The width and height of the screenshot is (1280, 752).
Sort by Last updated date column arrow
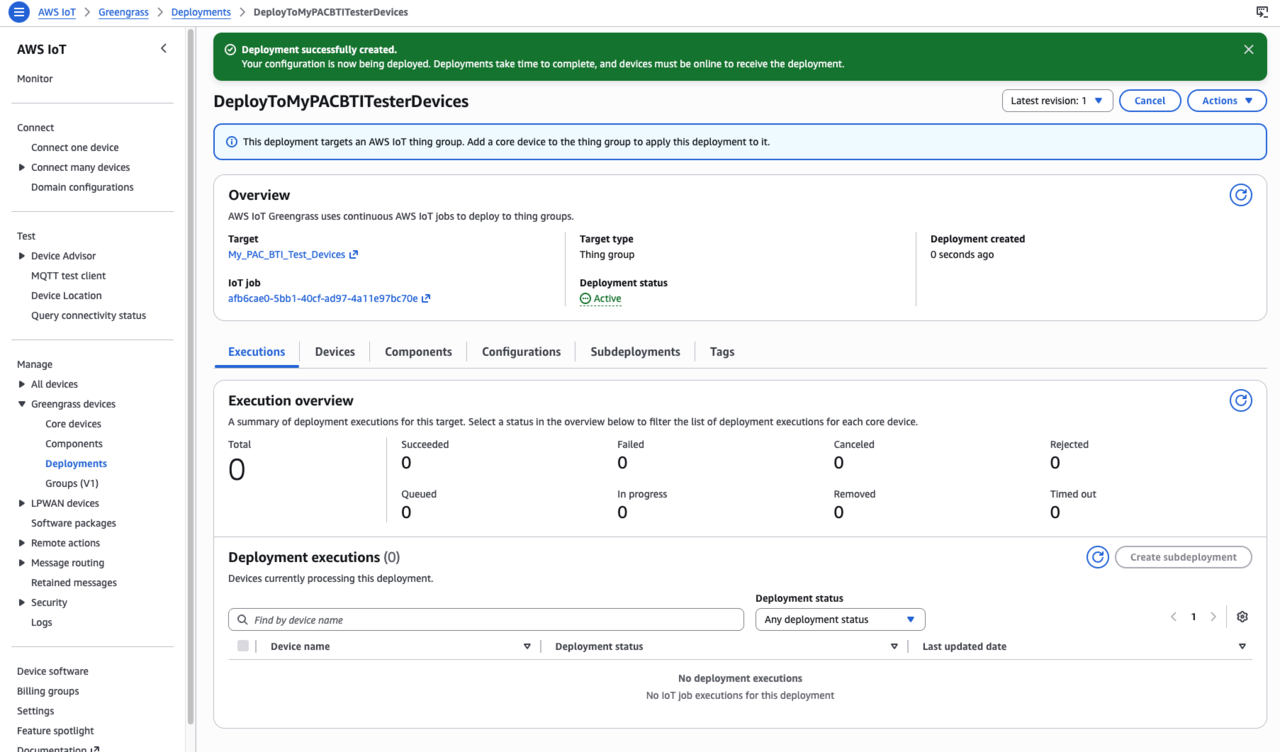coord(1242,647)
